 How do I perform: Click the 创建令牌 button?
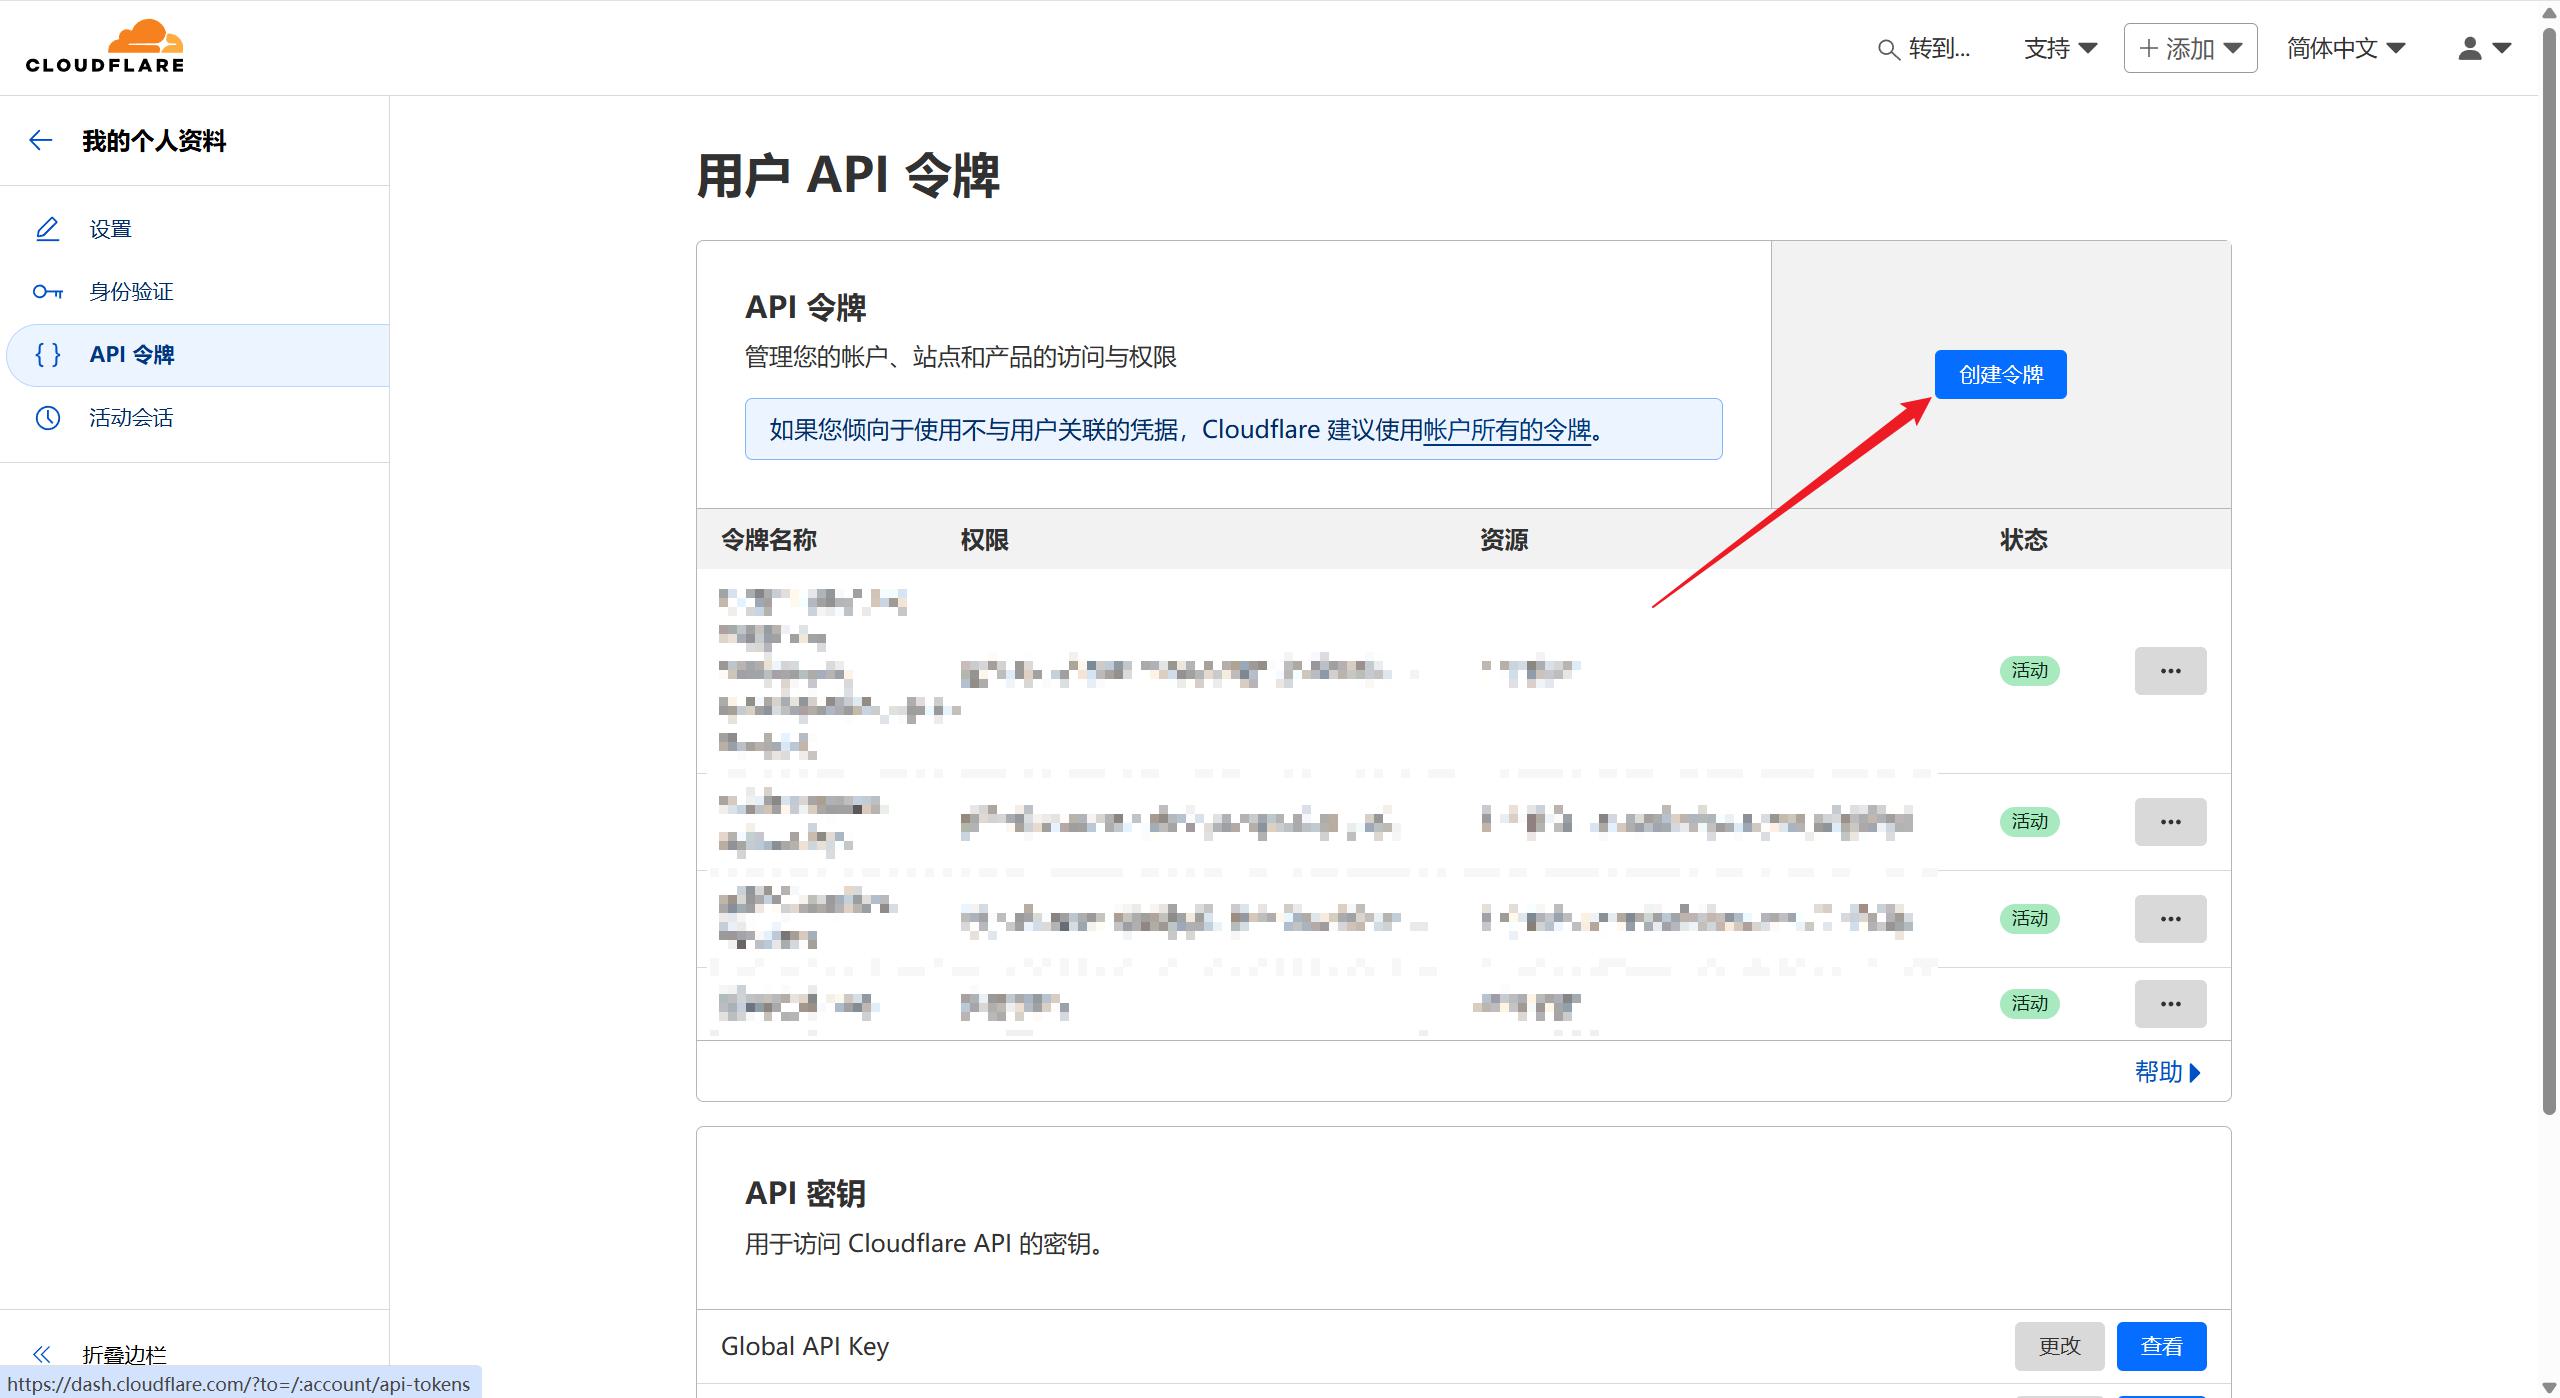(2000, 375)
